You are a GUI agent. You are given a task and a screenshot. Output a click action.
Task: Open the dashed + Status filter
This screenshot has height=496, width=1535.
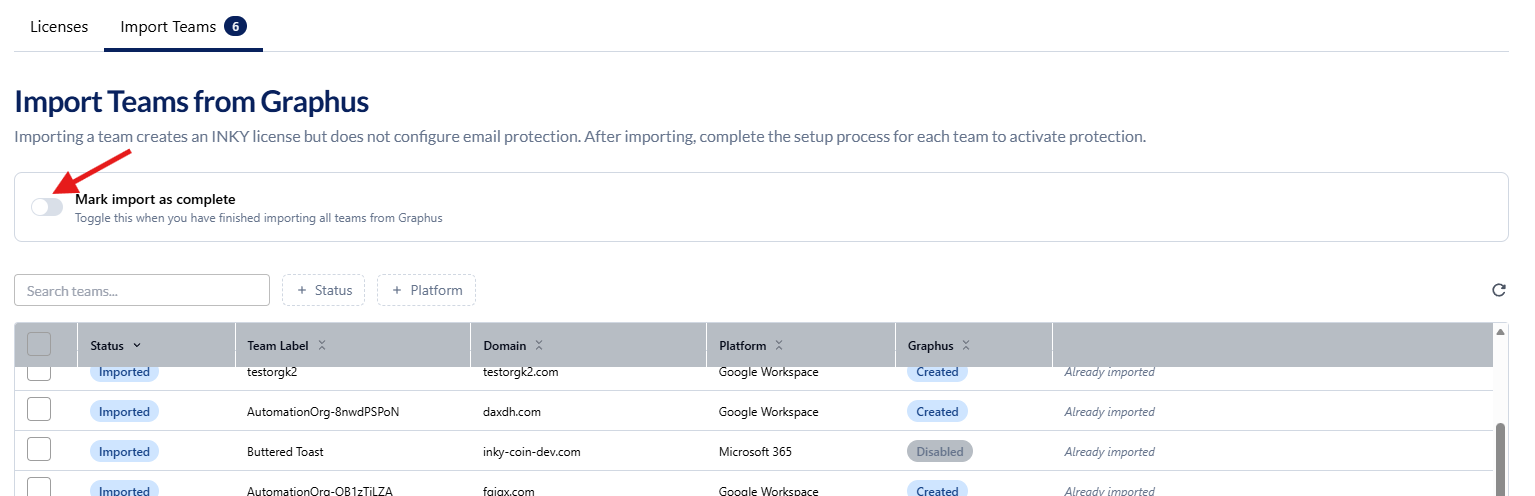323,290
